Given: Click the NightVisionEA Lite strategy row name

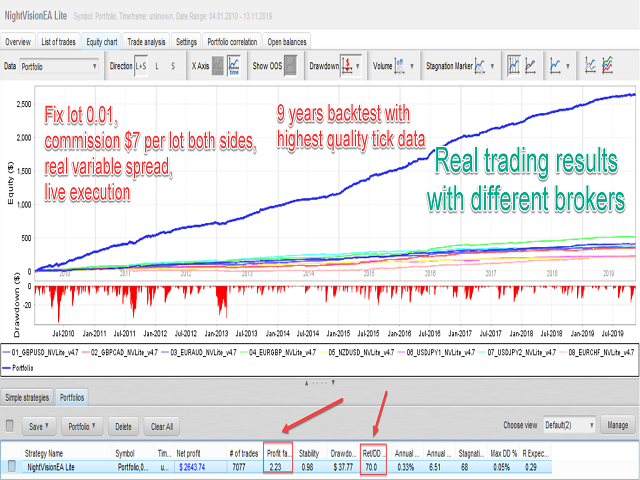Looking at the screenshot, I should 51,467.
